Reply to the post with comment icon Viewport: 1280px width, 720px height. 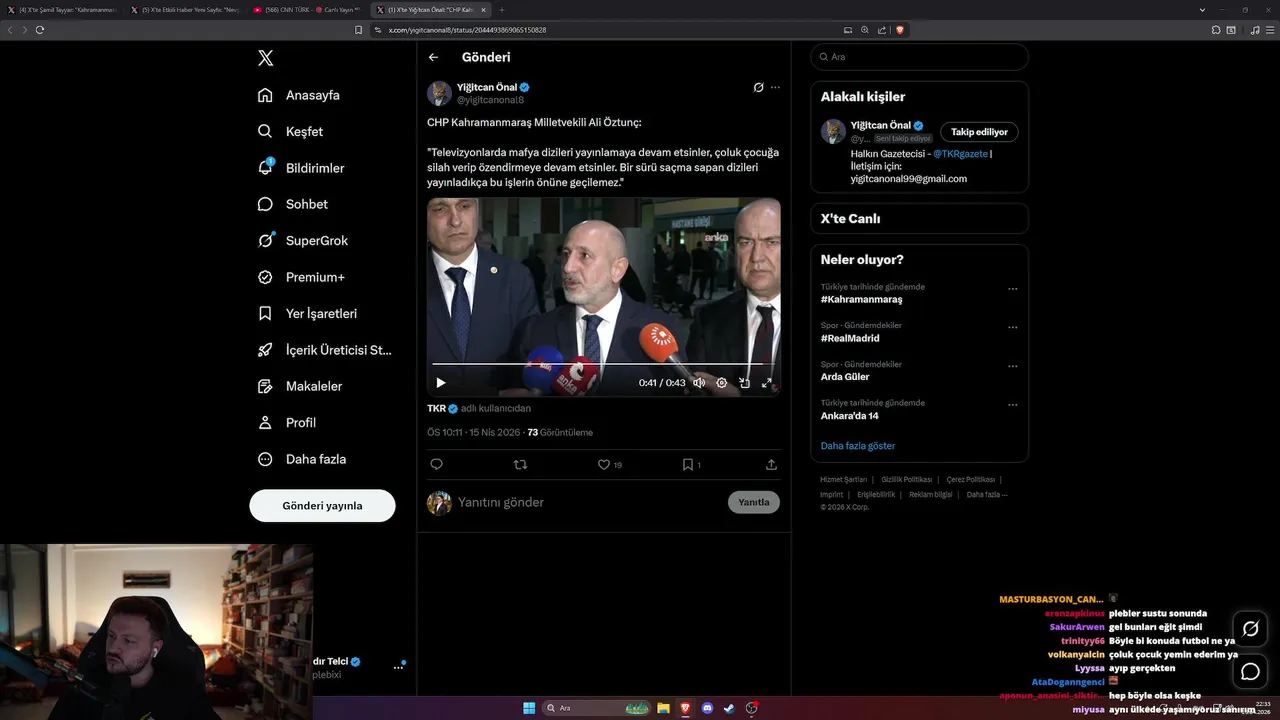coord(436,464)
